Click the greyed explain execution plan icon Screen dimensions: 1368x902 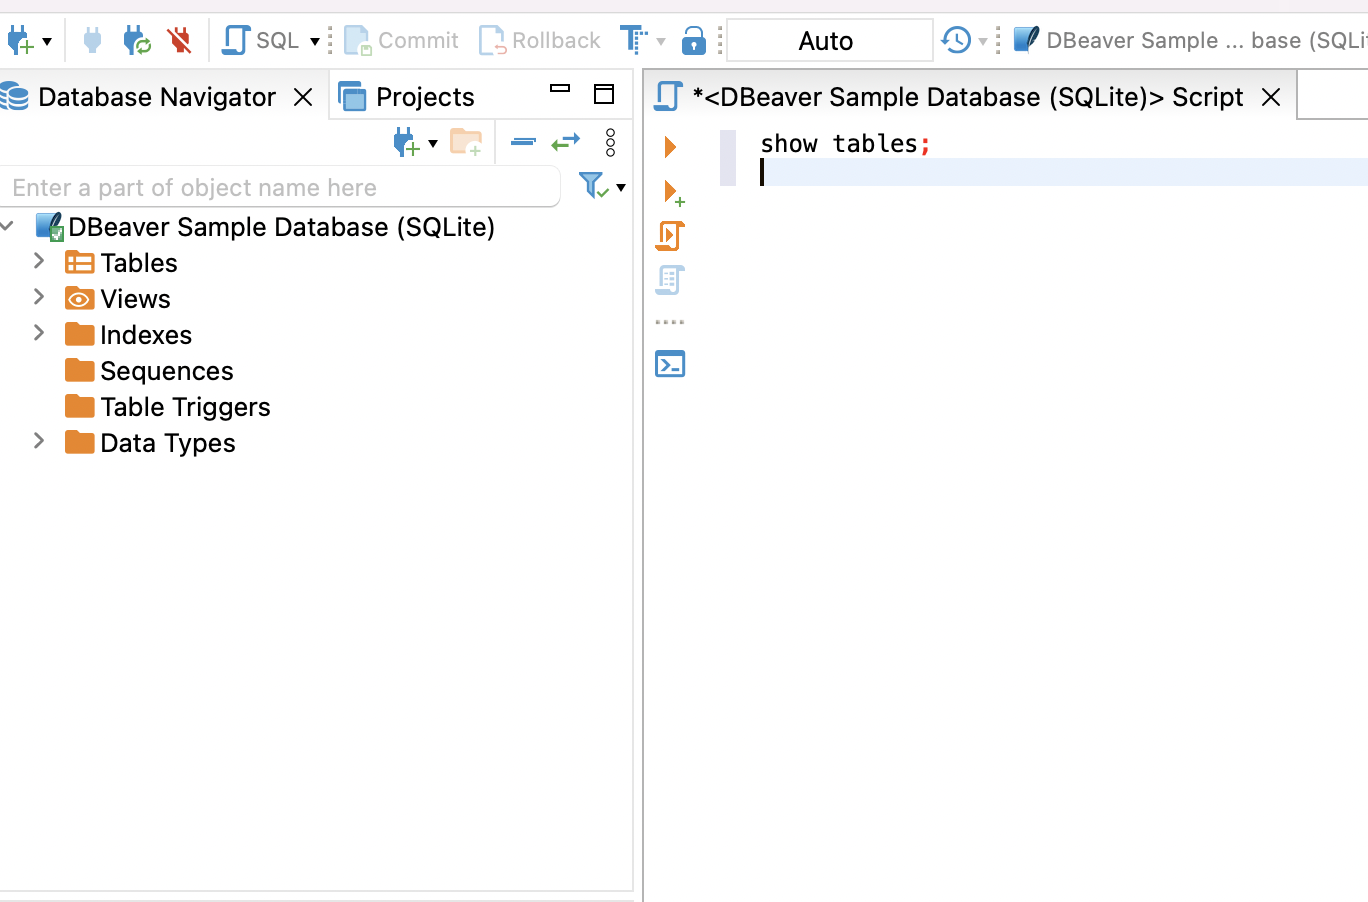click(670, 280)
